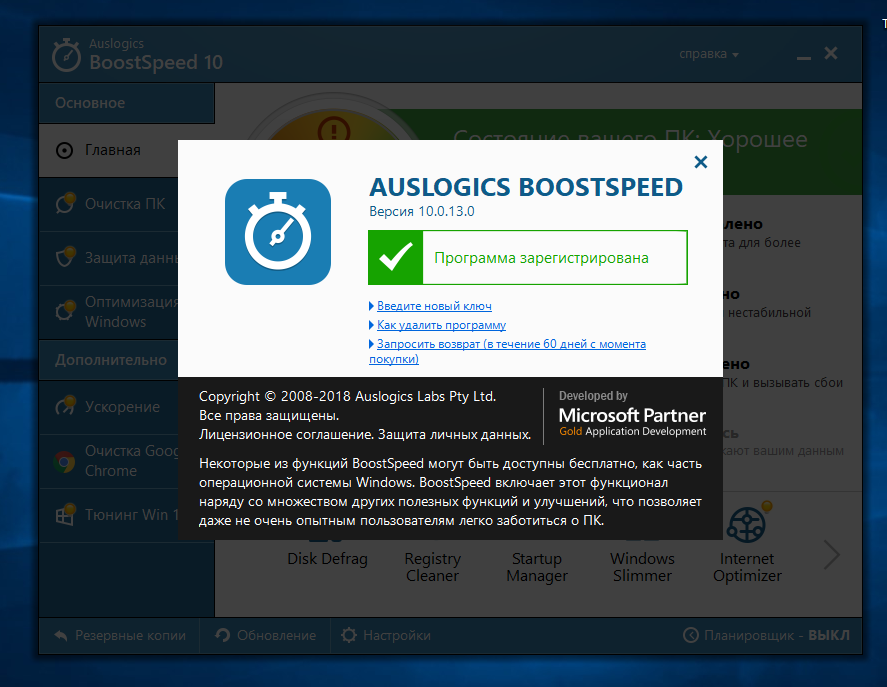Click the clock icon beside 'Планировщик'
The image size is (887, 687).
click(691, 636)
